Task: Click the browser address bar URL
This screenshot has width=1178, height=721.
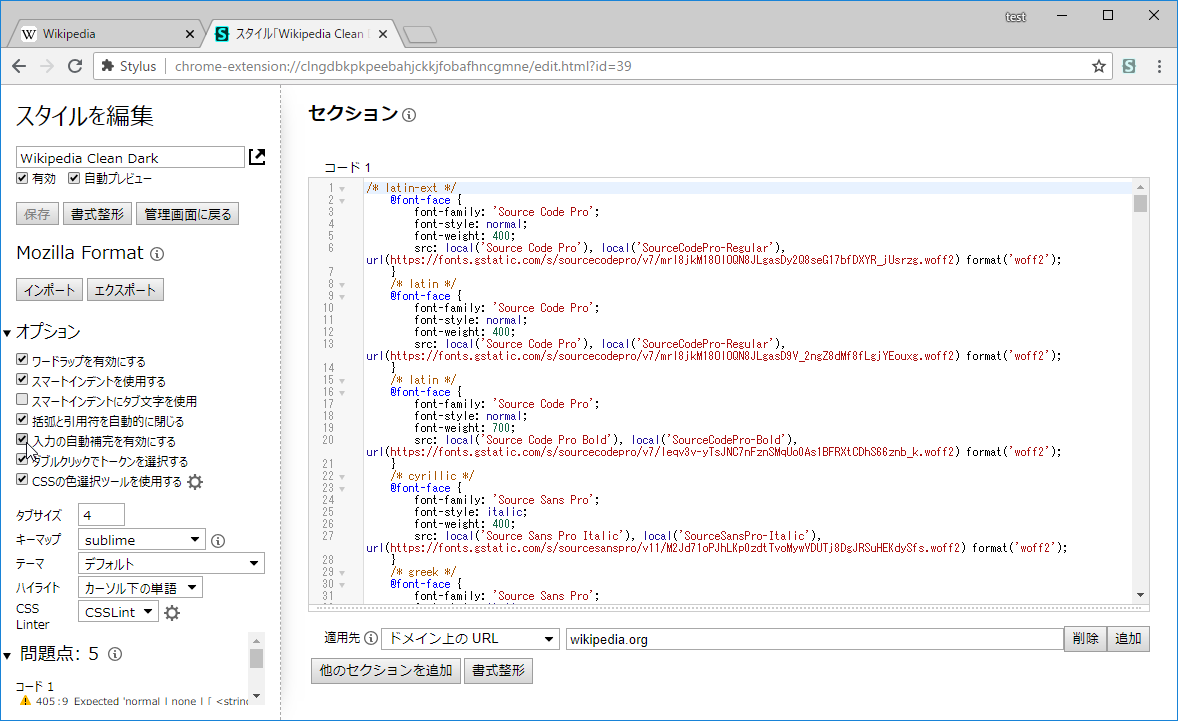Action: [403, 66]
